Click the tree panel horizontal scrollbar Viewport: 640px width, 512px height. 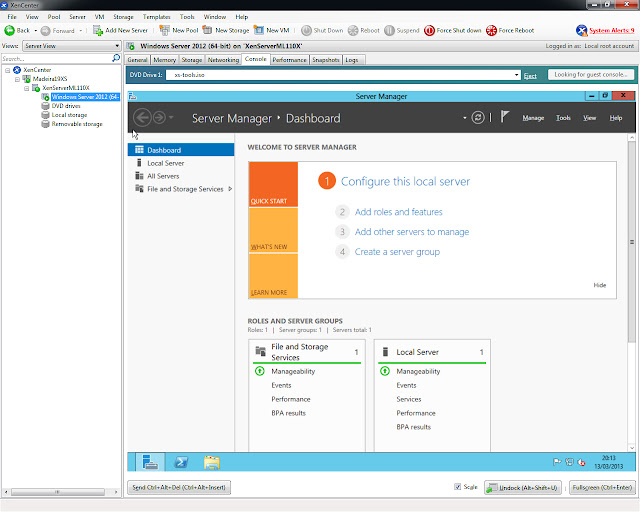coord(58,492)
